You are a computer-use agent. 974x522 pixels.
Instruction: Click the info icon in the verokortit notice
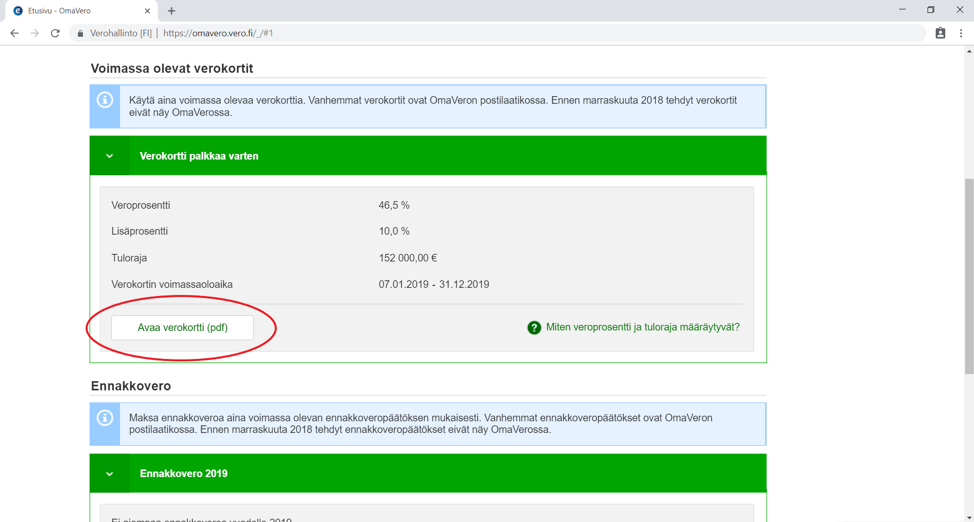click(x=105, y=100)
